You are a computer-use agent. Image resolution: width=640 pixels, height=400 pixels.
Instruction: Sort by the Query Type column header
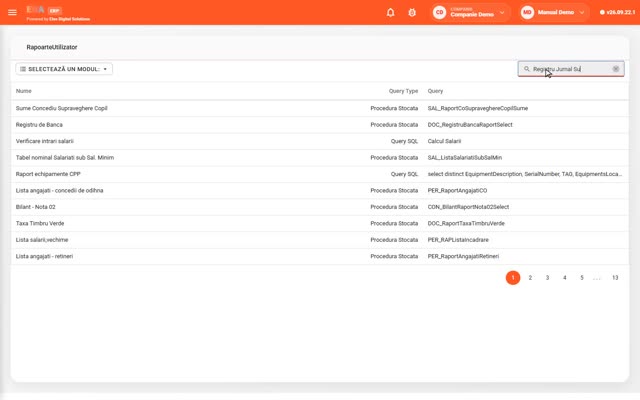coord(403,91)
